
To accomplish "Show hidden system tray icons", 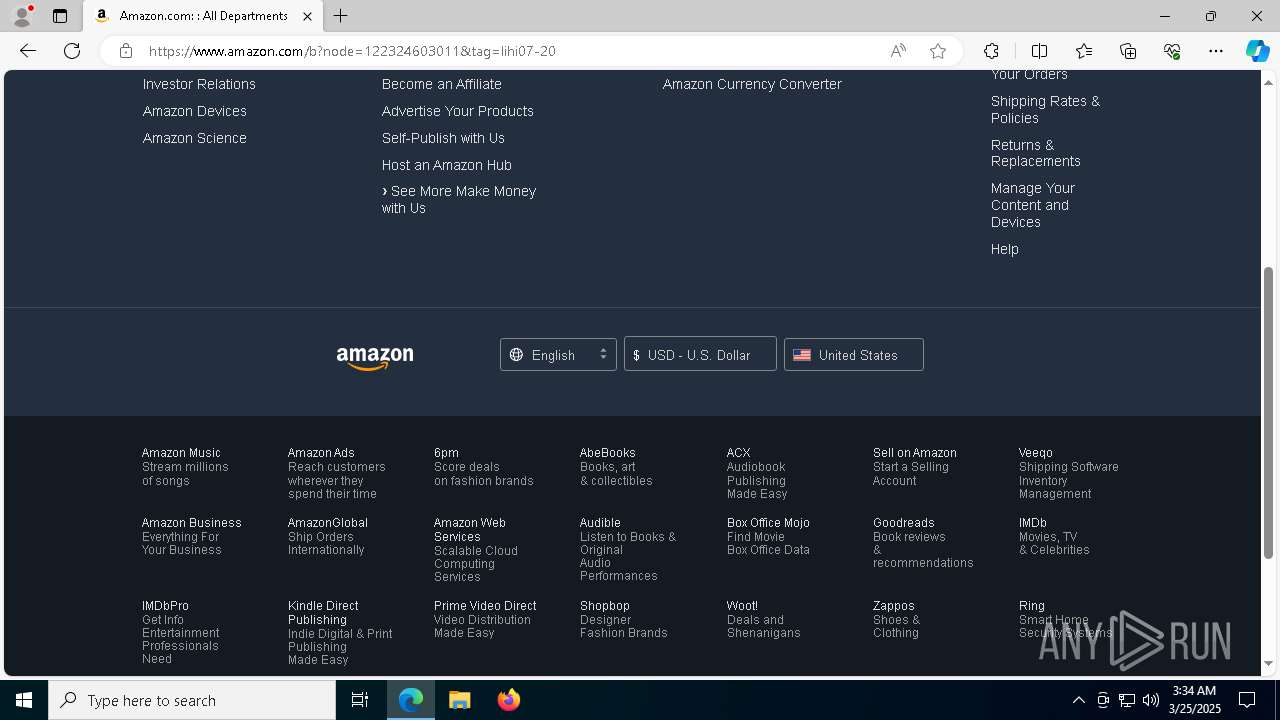I will click(x=1078, y=700).
